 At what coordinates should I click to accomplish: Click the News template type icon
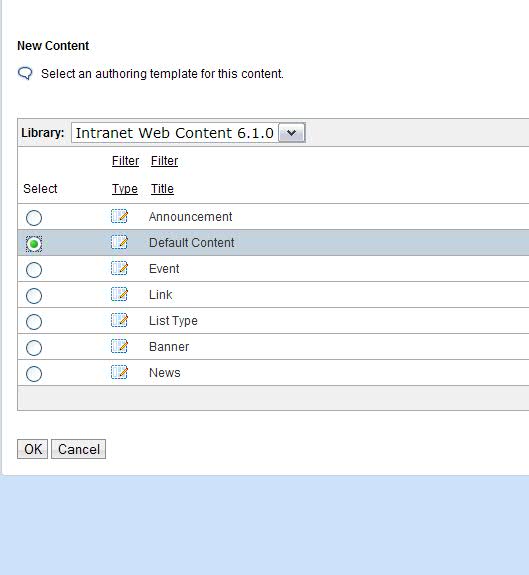pyautogui.click(x=119, y=373)
